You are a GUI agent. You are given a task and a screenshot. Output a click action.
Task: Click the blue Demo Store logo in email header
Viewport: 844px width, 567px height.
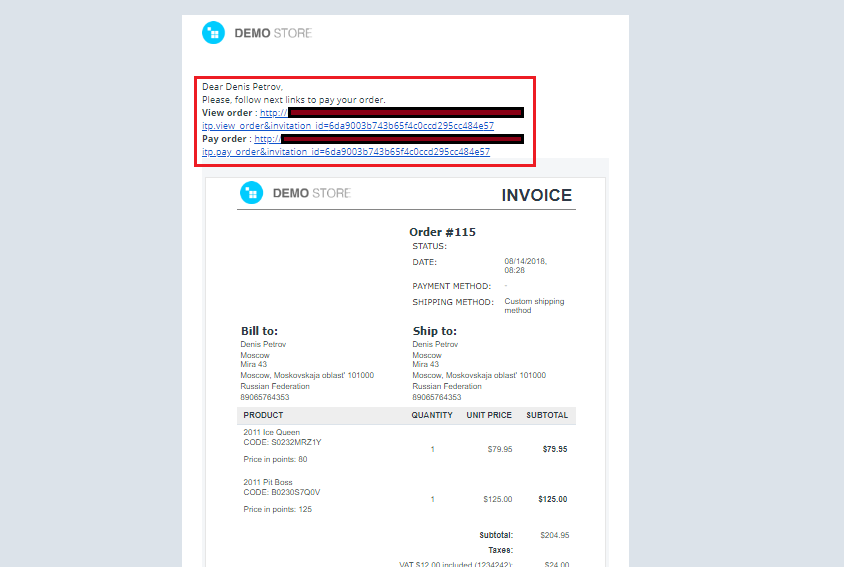point(213,33)
